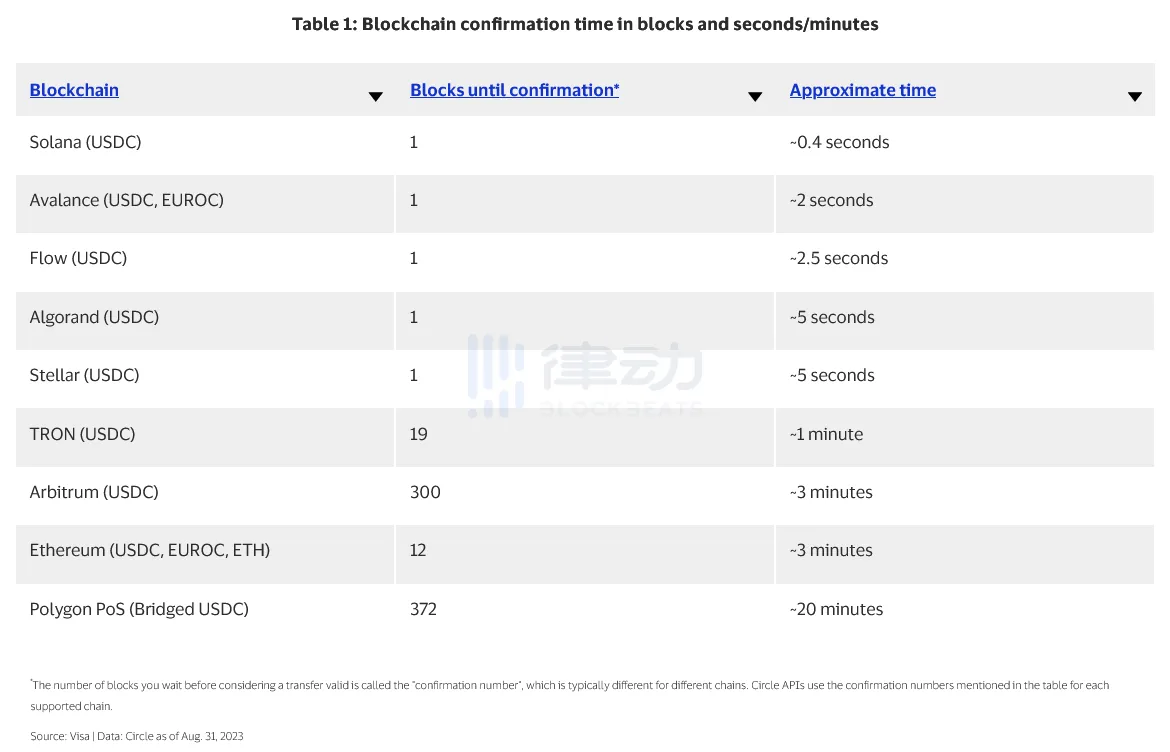Select the Solana (USDC) row cell
Image resolution: width=1170 pixels, height=752 pixels.
(86, 142)
